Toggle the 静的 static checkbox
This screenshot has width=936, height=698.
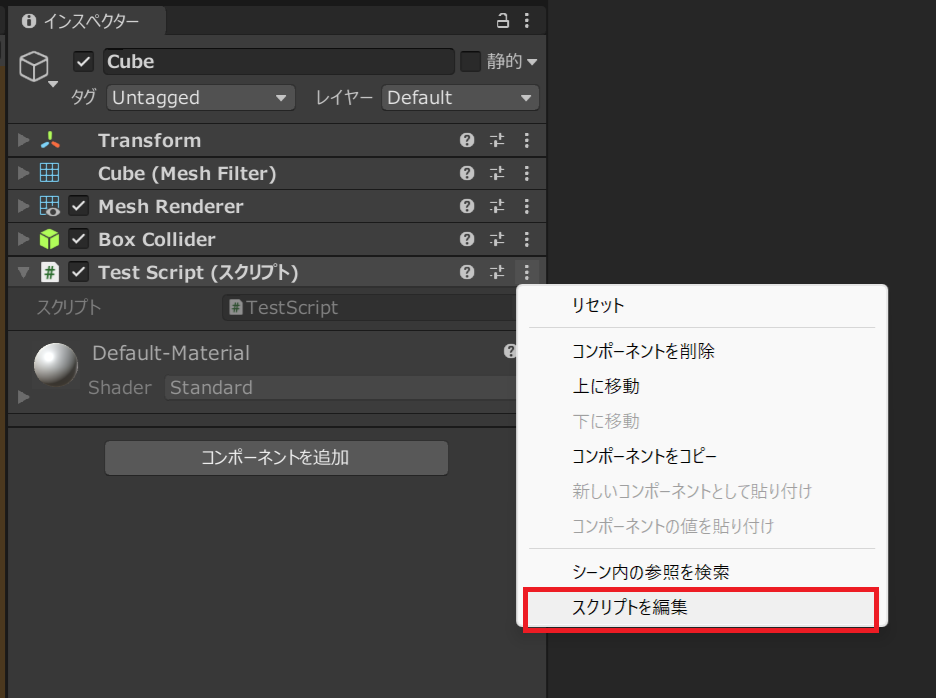470,62
